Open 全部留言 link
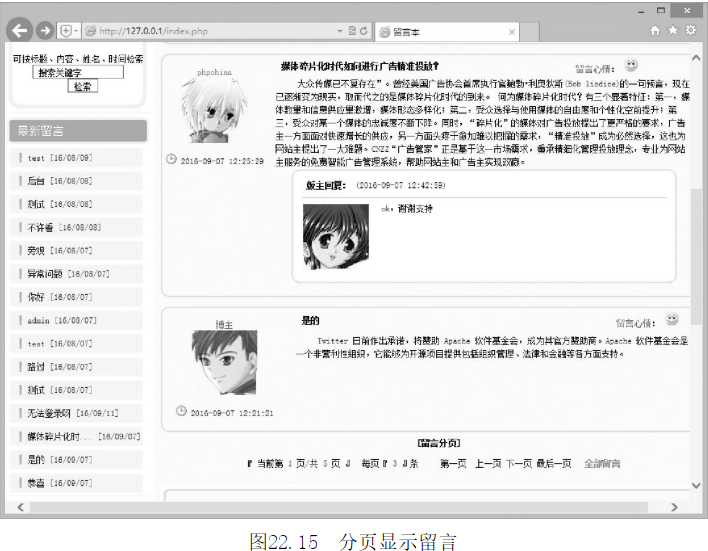This screenshot has height=551, width=708. coord(601,463)
